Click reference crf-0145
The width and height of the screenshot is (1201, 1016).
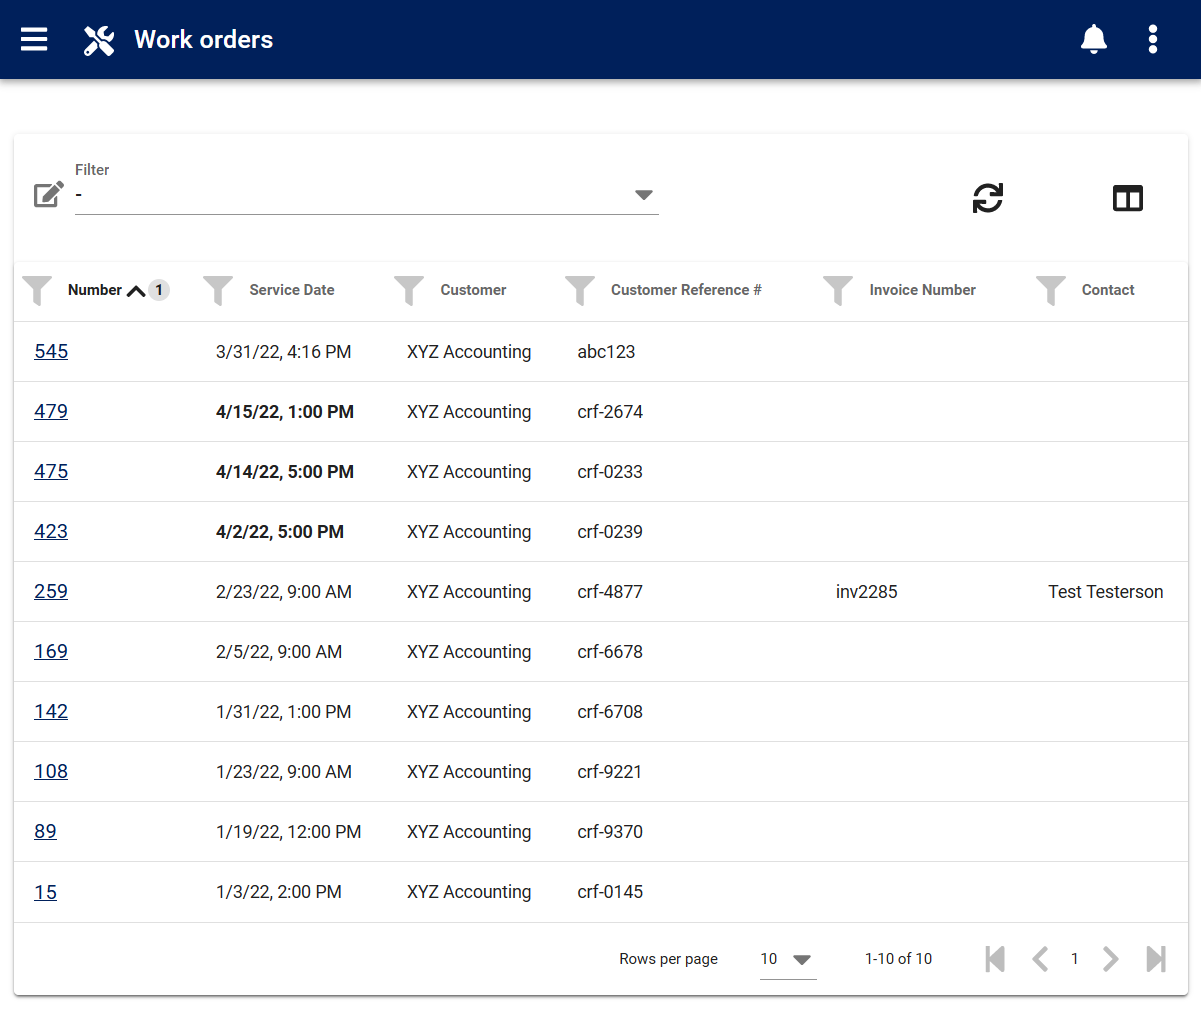(x=610, y=891)
